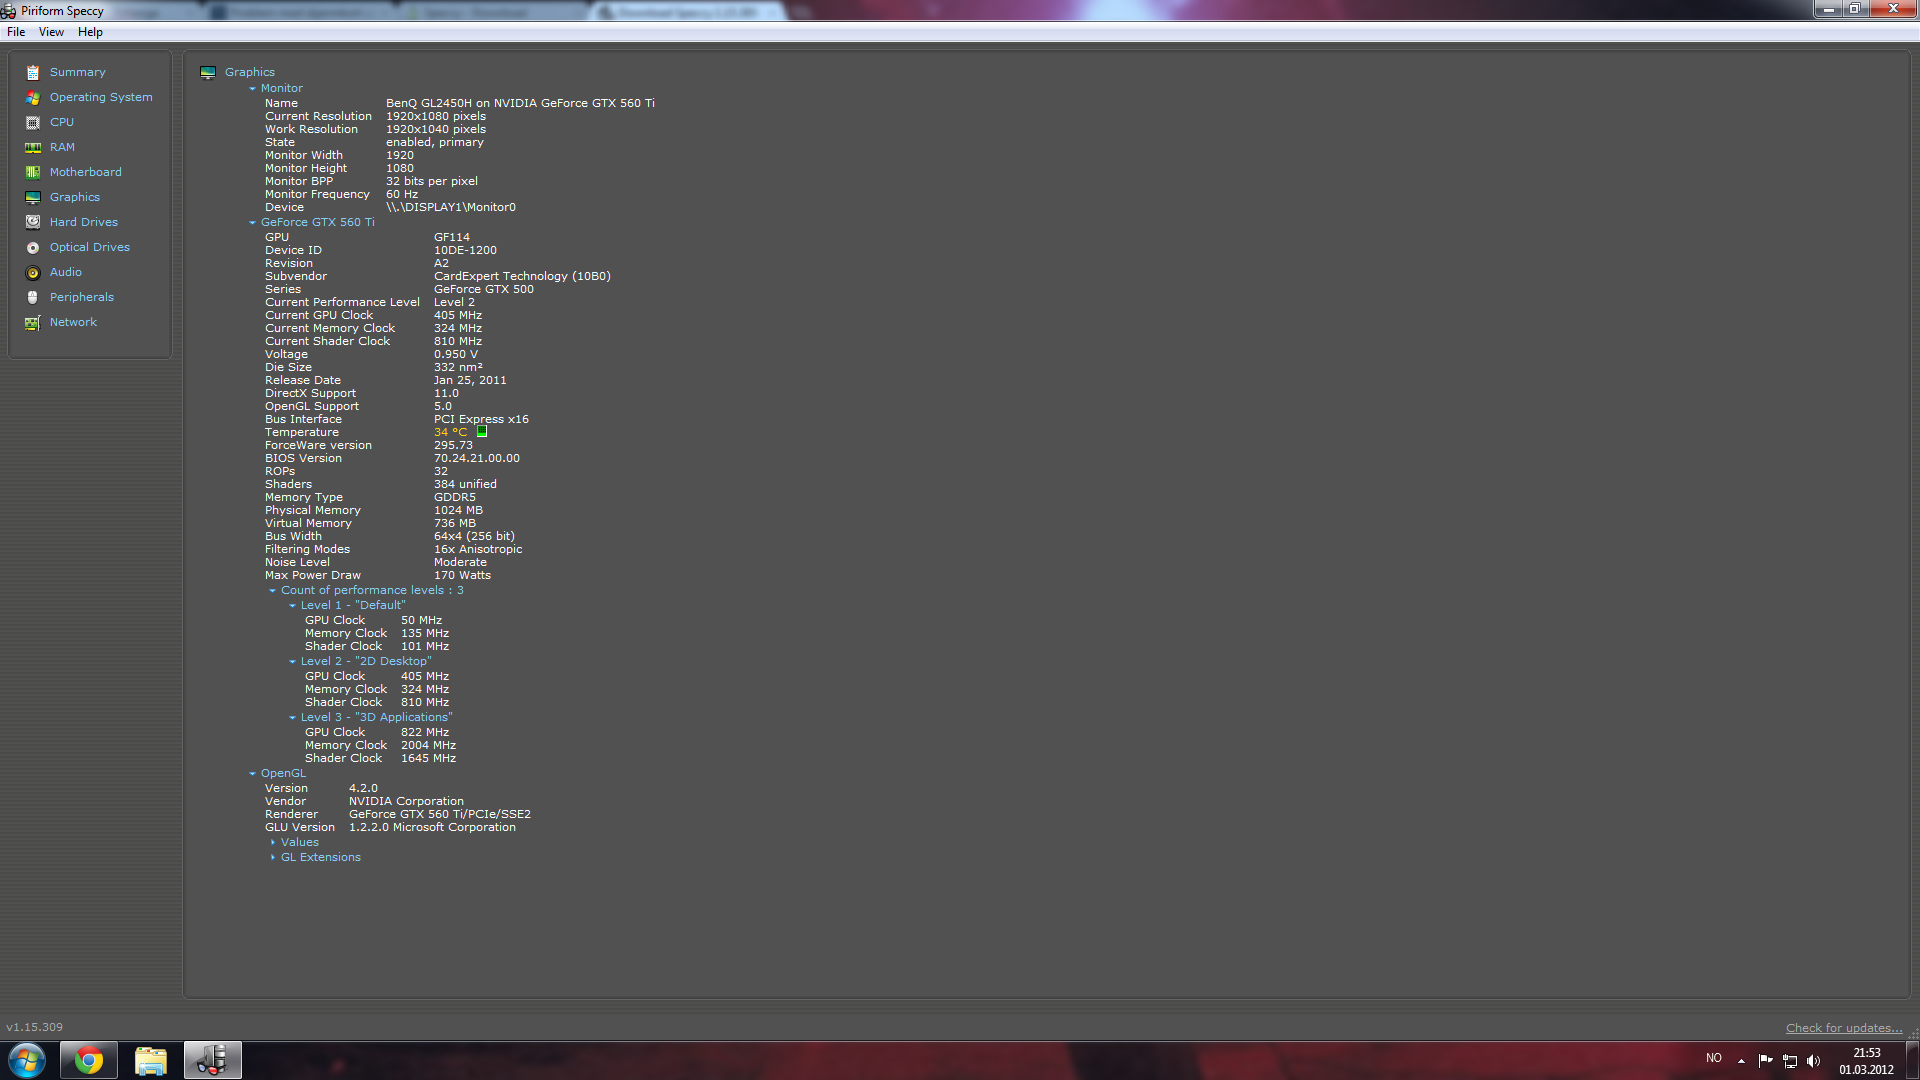Open the File menu
Screen dimensions: 1920x1080
point(16,32)
